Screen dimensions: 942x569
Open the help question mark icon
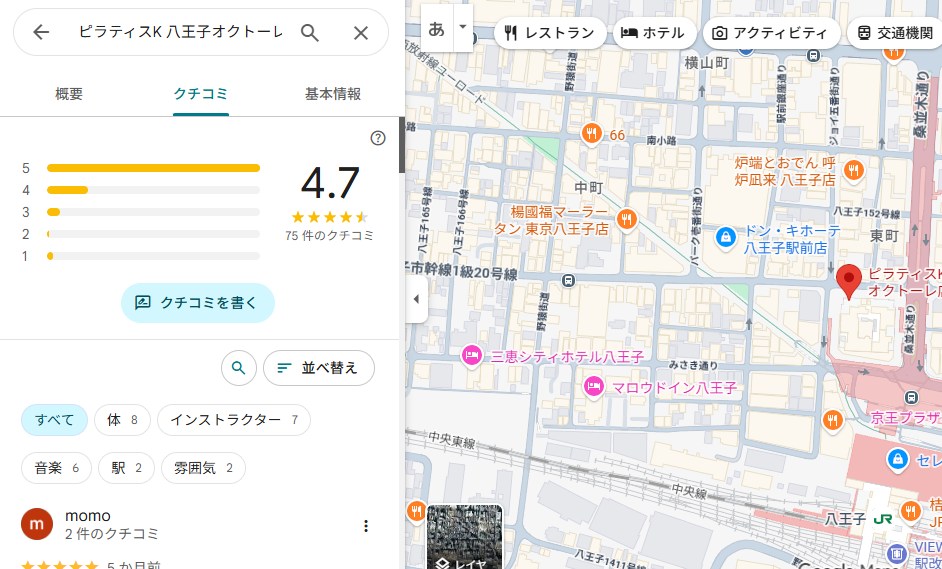pyautogui.click(x=377, y=138)
